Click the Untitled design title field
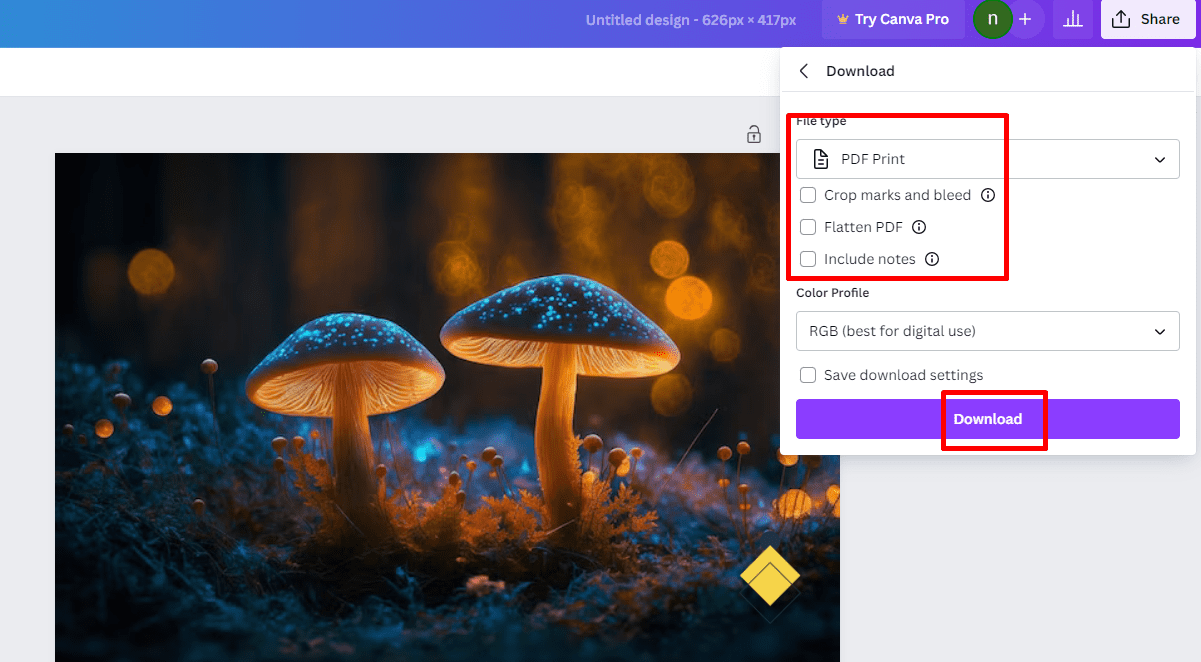The width and height of the screenshot is (1201, 662). click(690, 19)
